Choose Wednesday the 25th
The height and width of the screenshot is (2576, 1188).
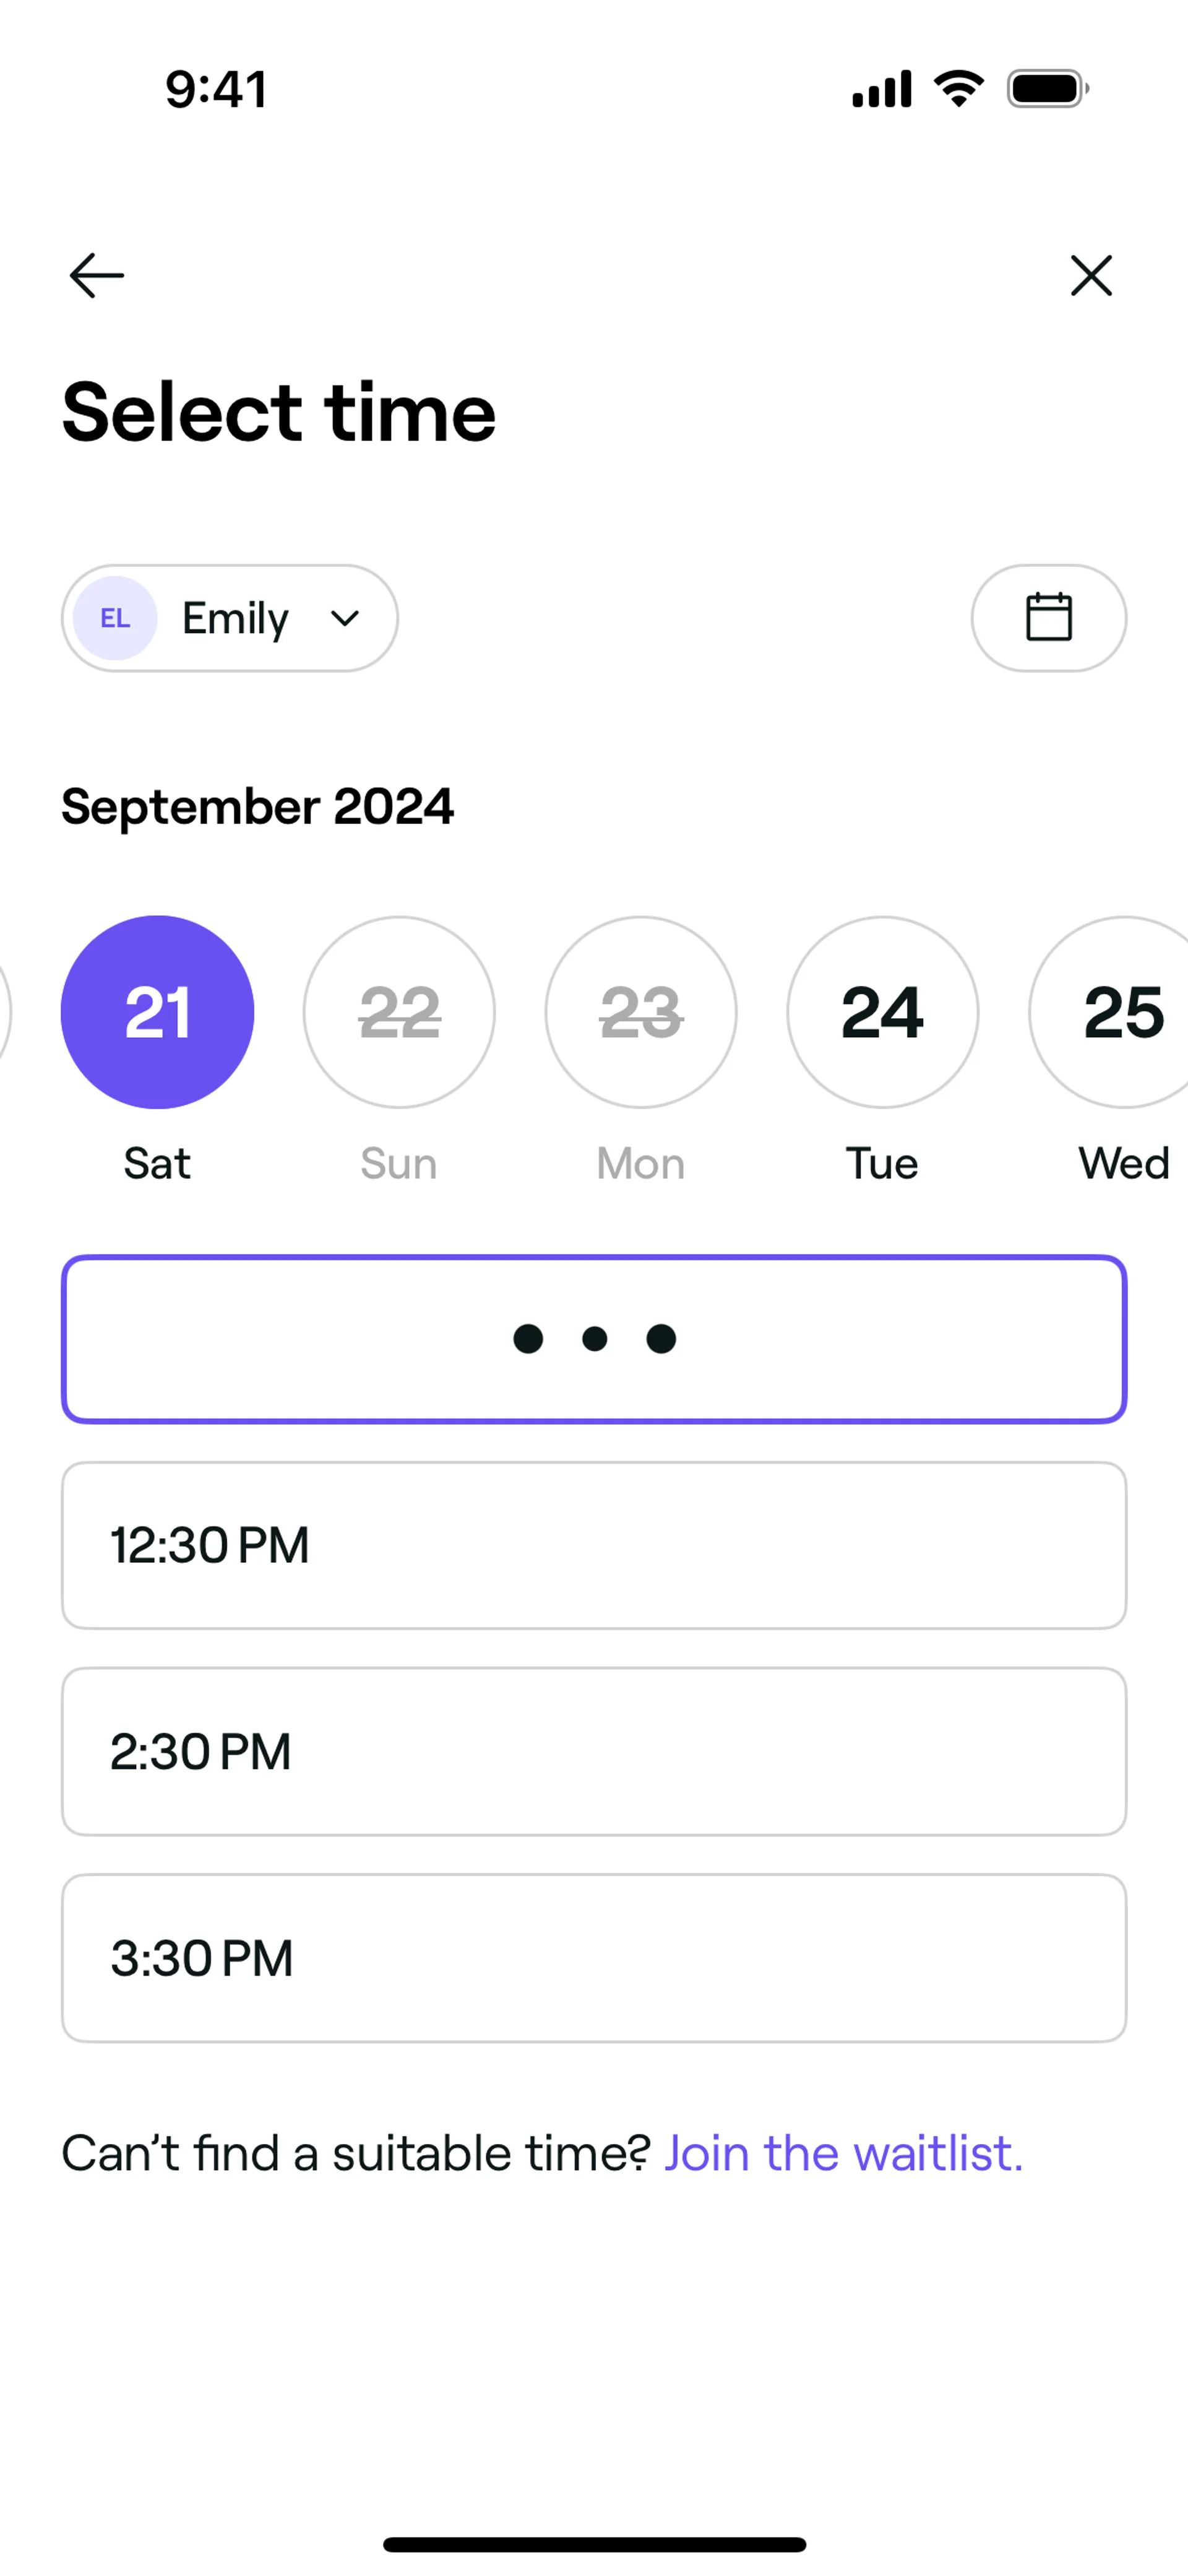(1122, 1012)
